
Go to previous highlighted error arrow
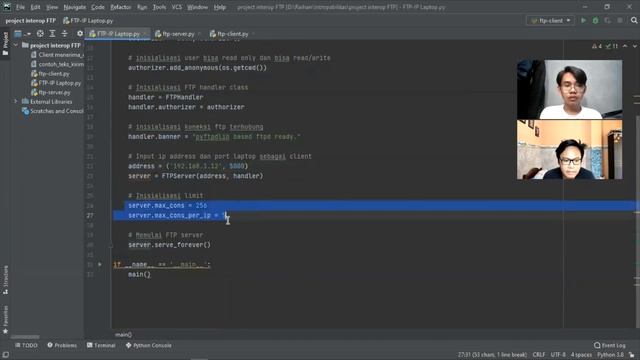625,46
